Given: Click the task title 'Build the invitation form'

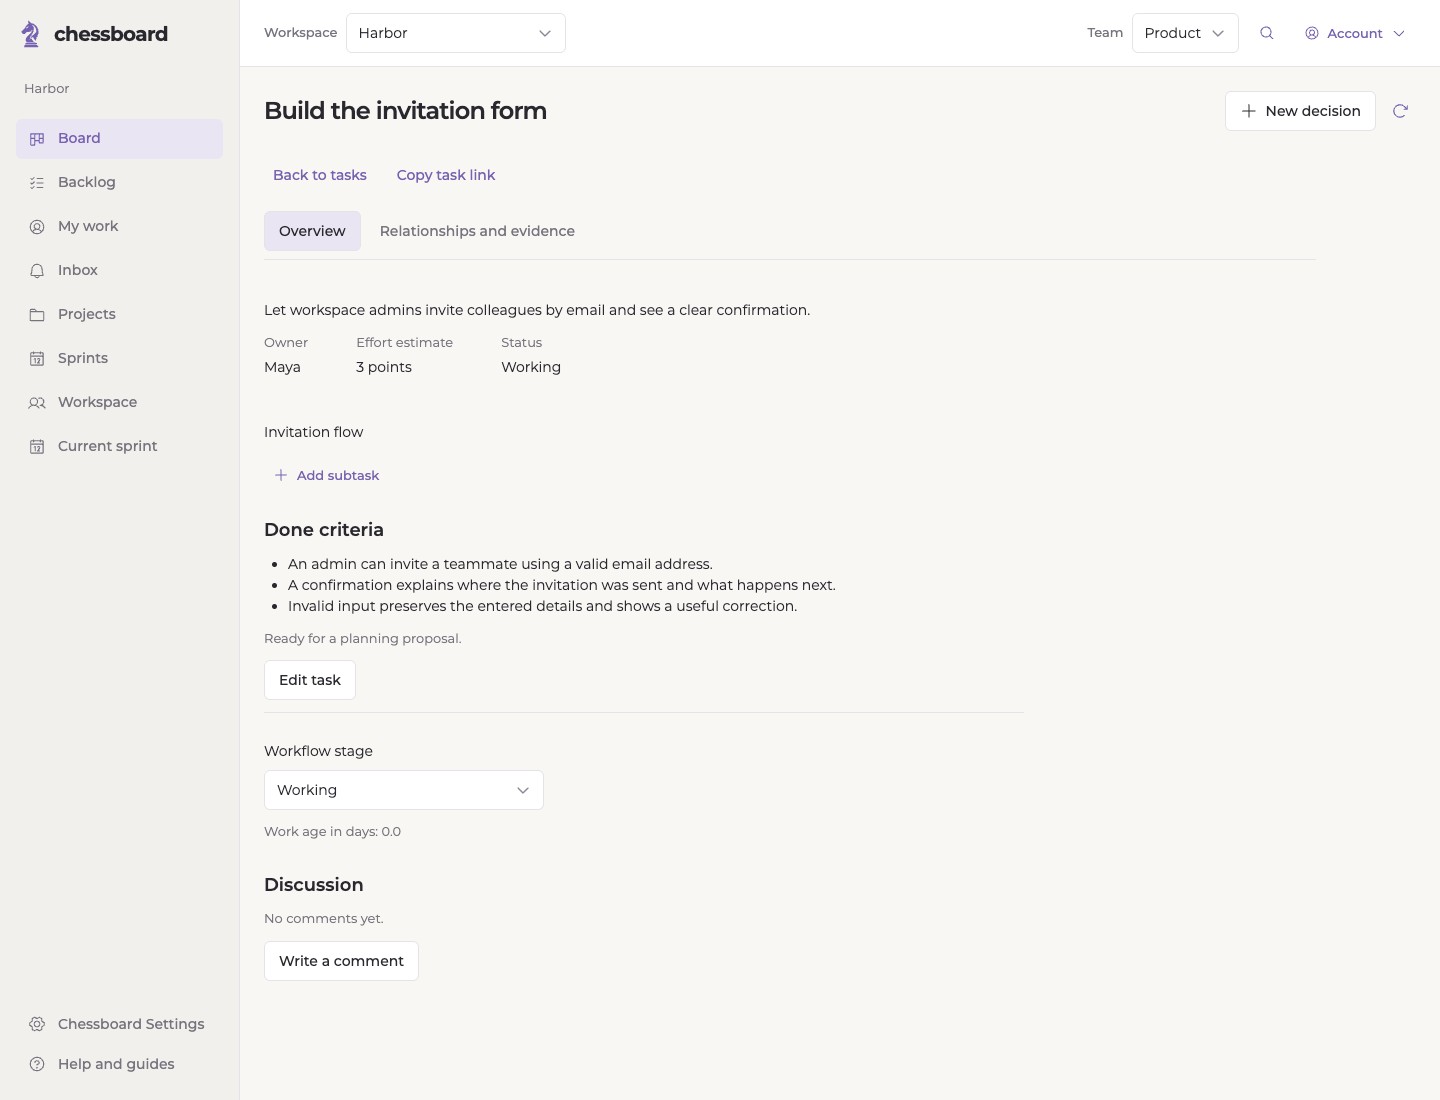Looking at the screenshot, I should click(x=405, y=111).
